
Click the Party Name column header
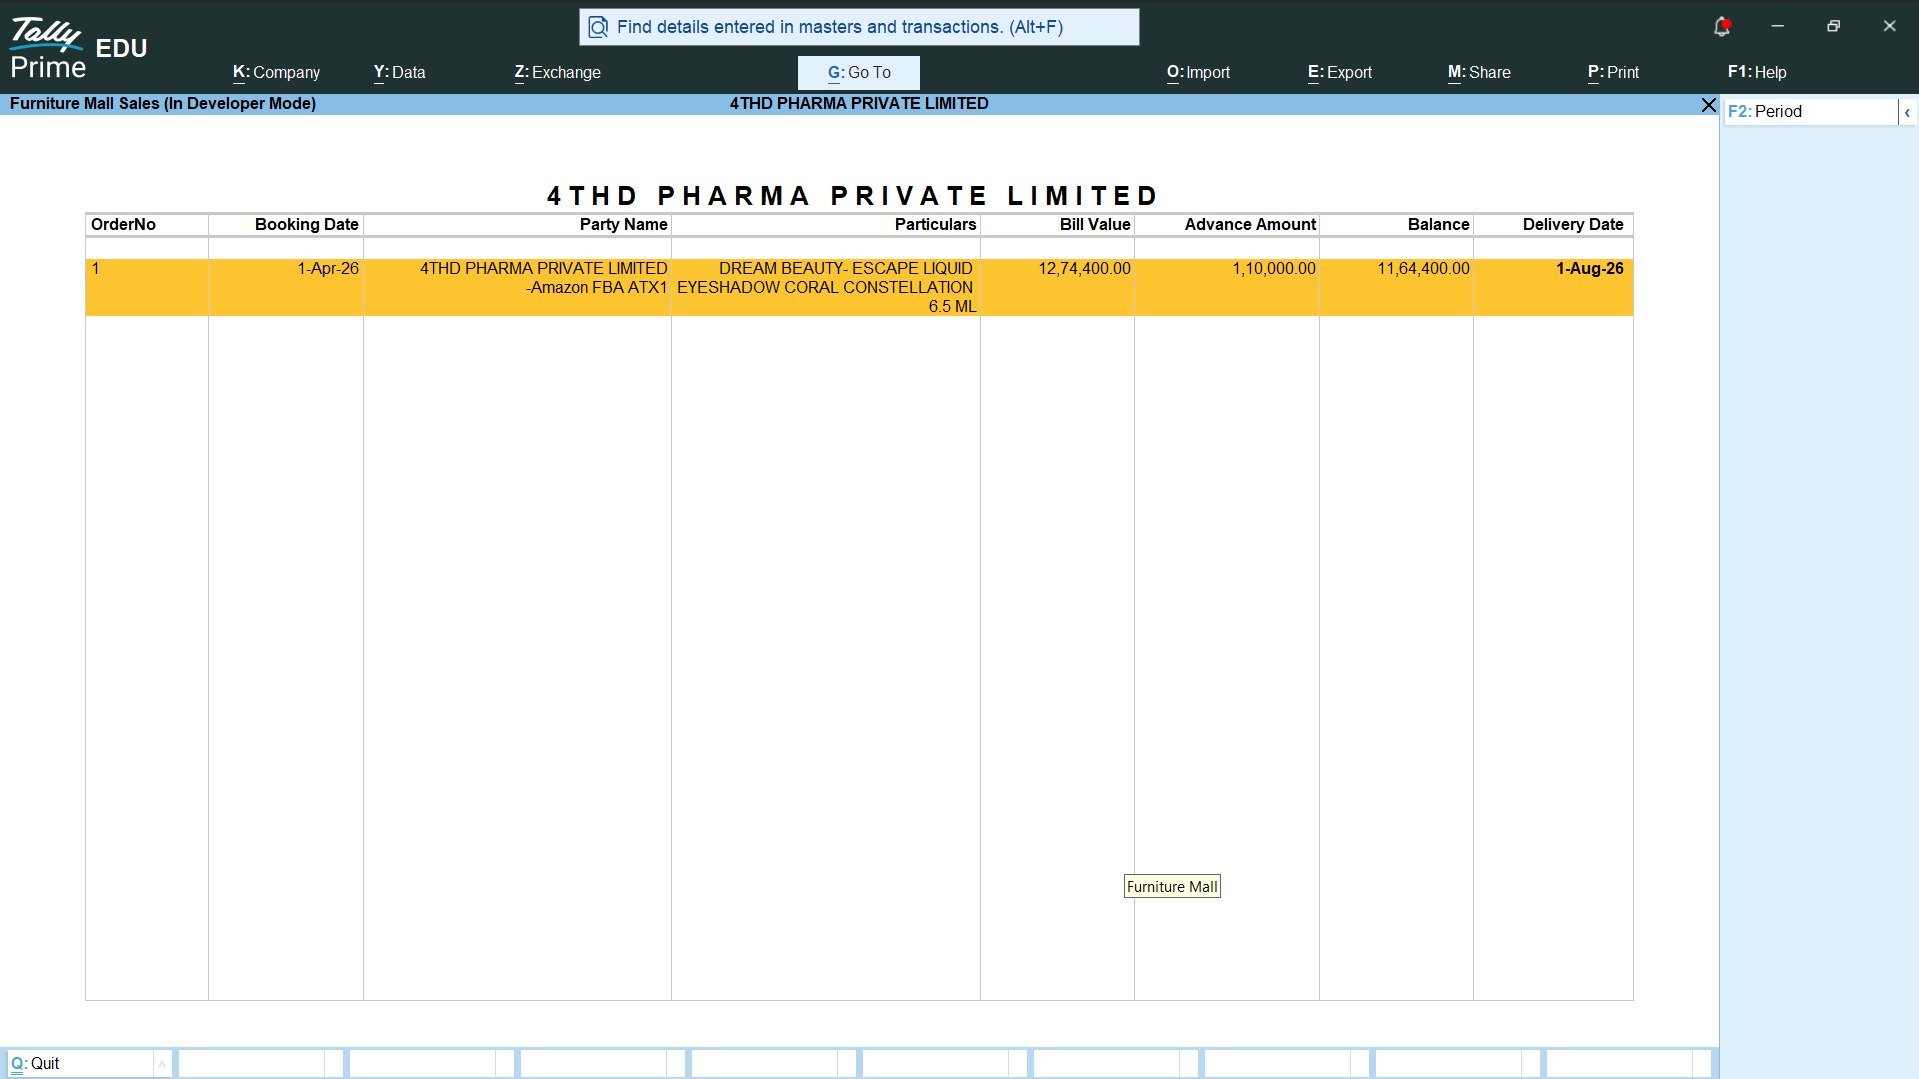coord(623,225)
